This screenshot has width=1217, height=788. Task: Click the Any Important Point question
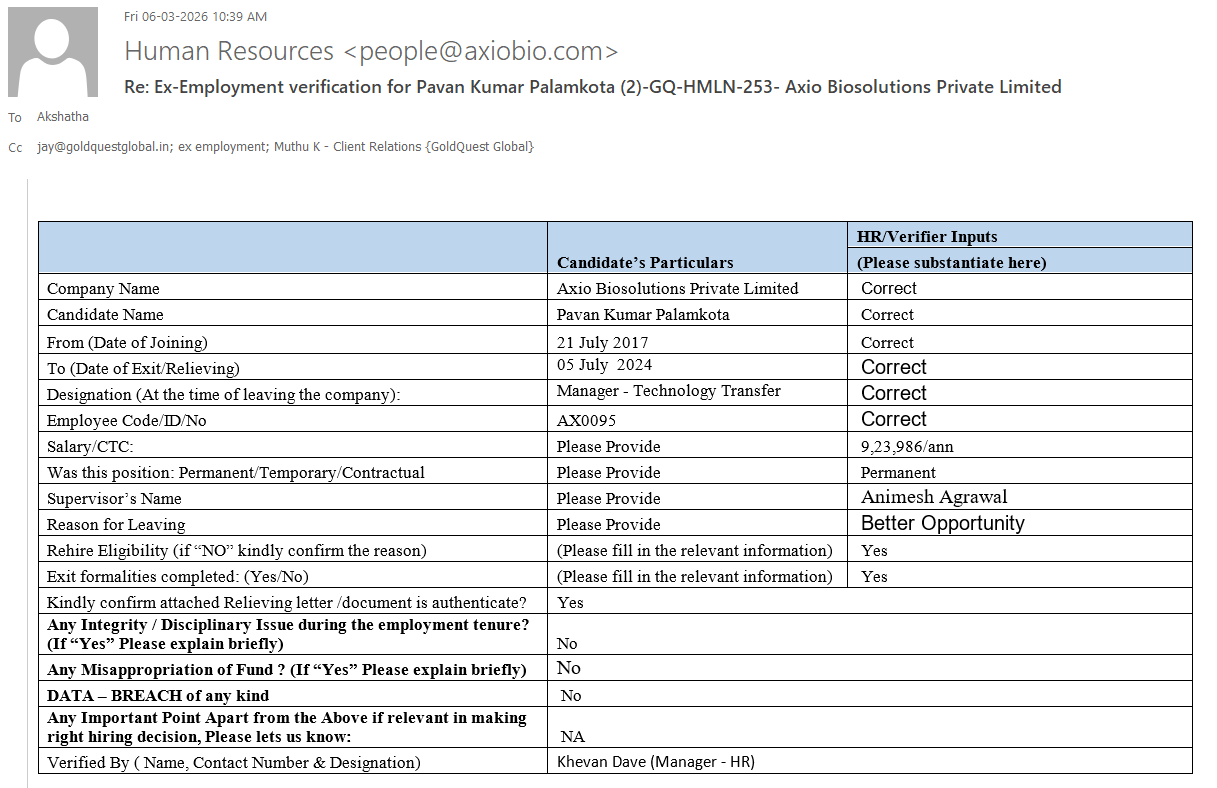pos(287,727)
